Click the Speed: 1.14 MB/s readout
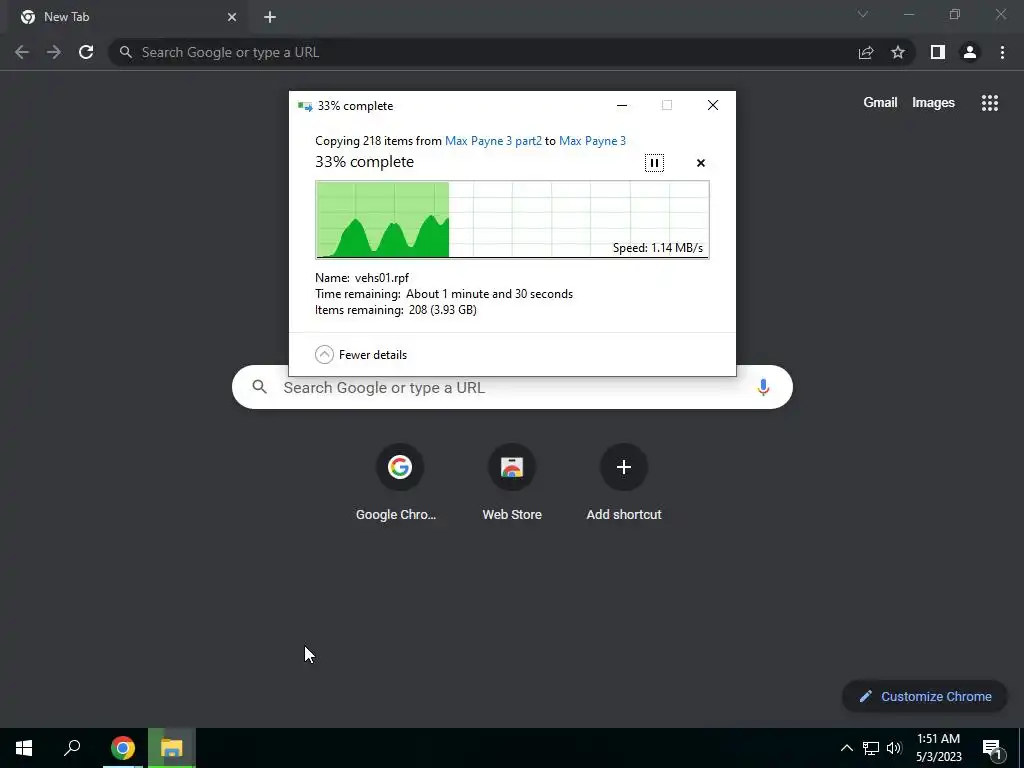This screenshot has height=768, width=1024. (658, 248)
